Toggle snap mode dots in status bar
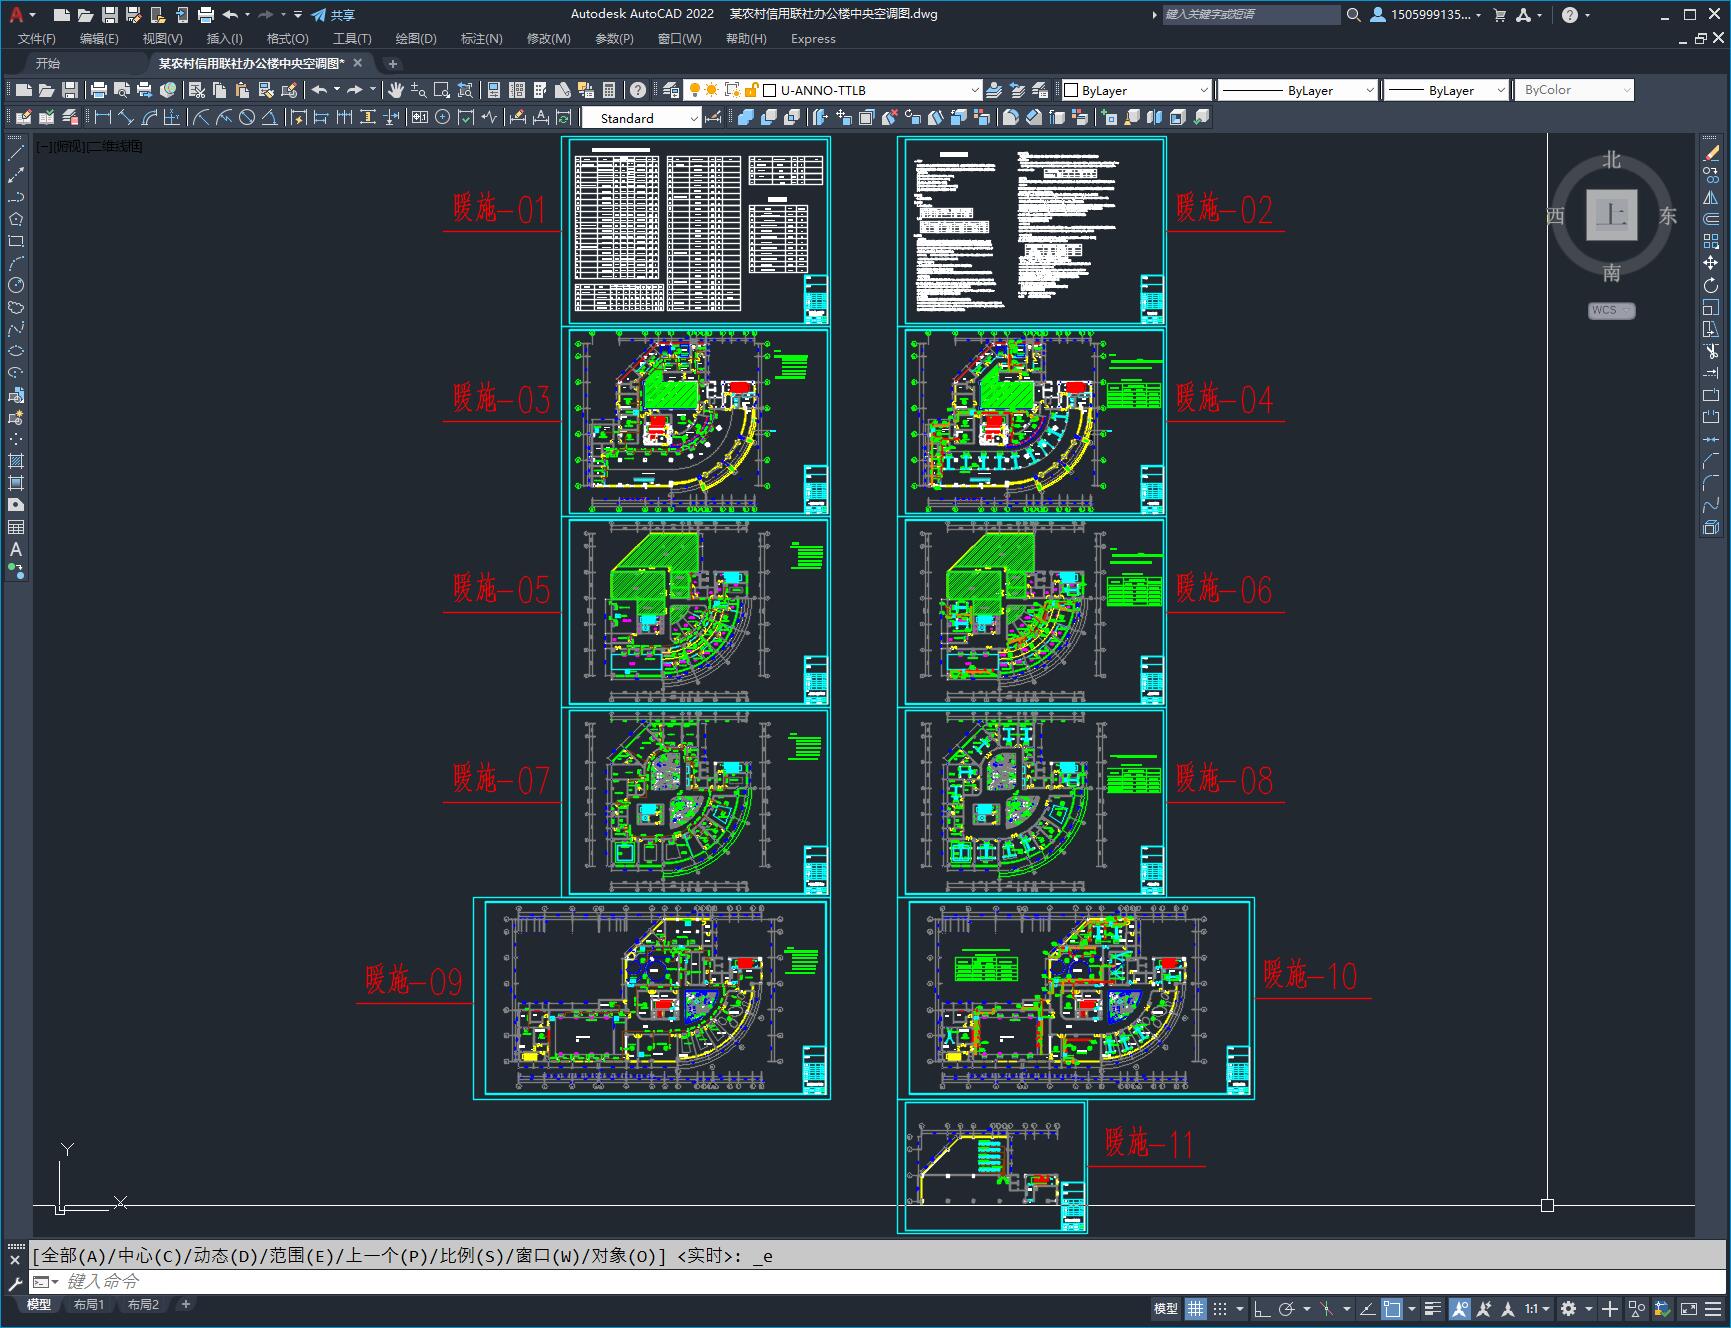 [1220, 1308]
